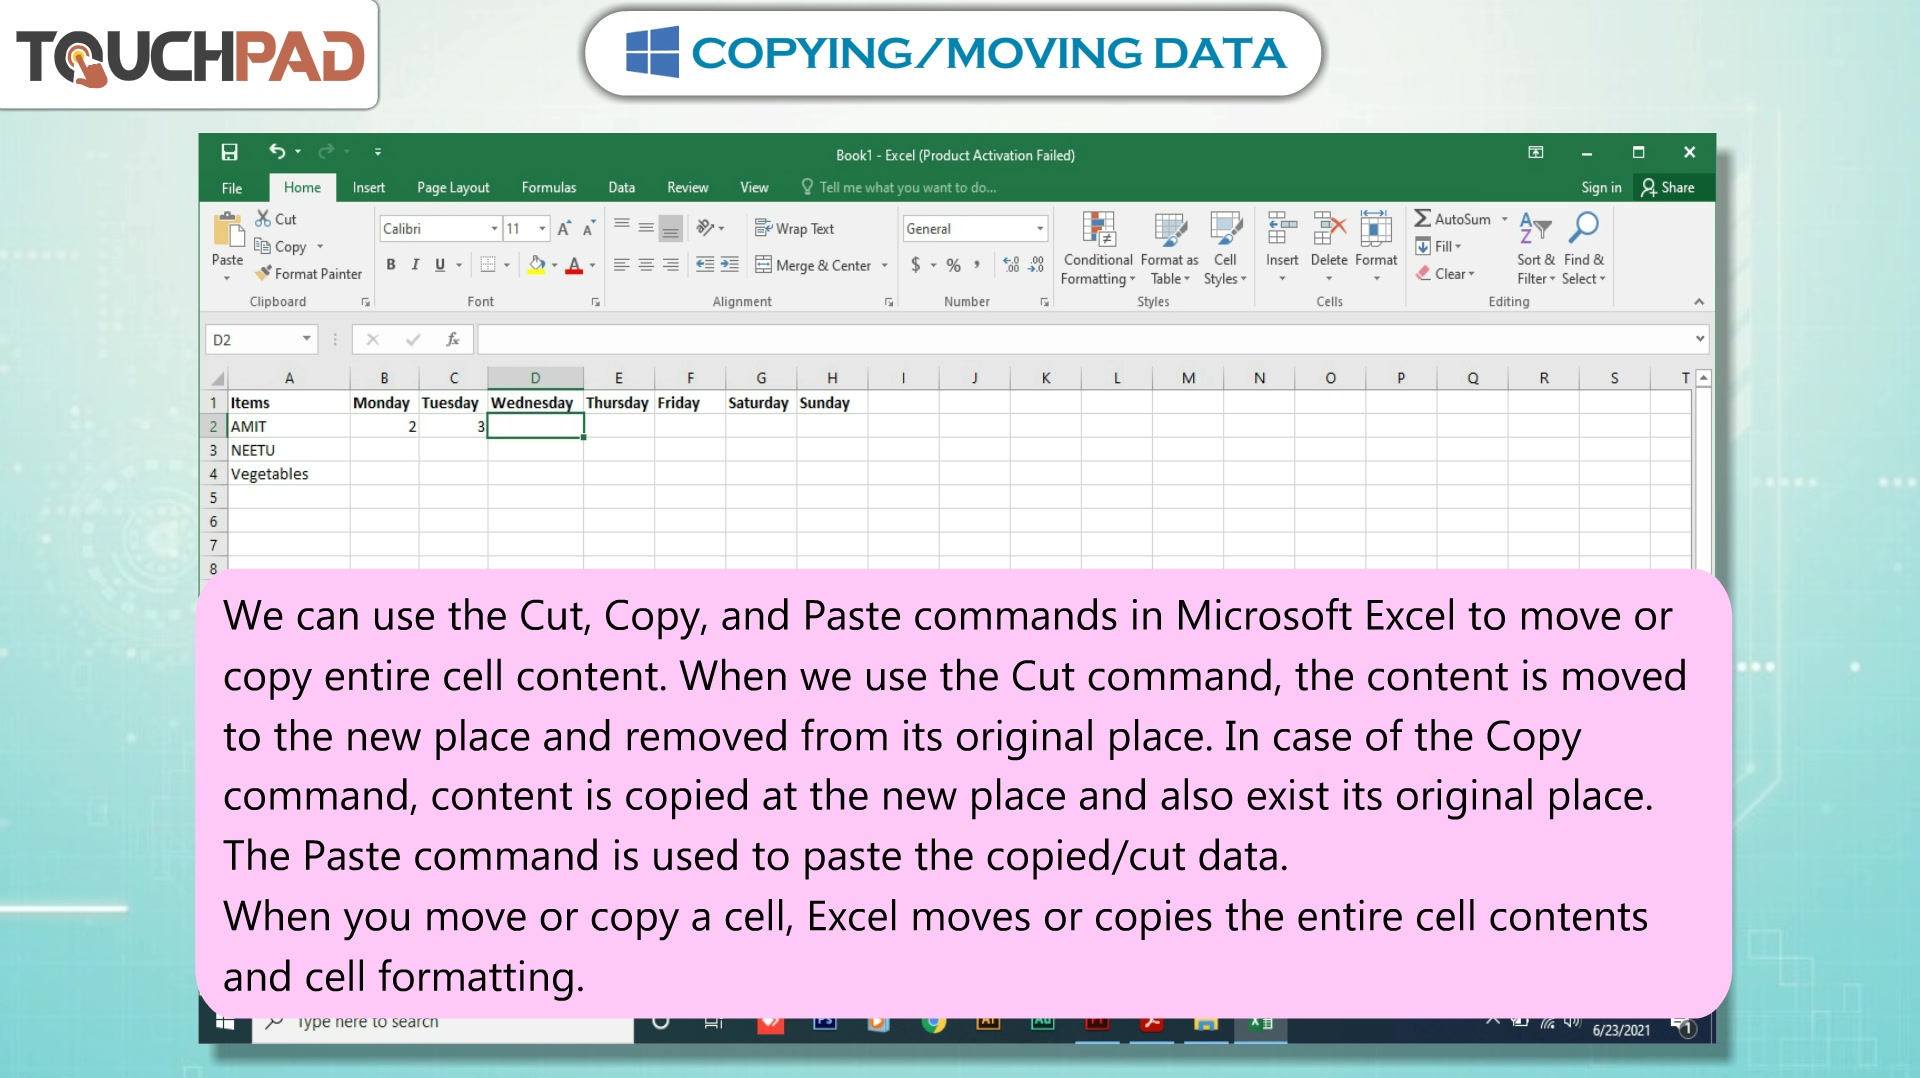1920x1078 pixels.
Task: Switch to the Data tab
Action: click(621, 187)
